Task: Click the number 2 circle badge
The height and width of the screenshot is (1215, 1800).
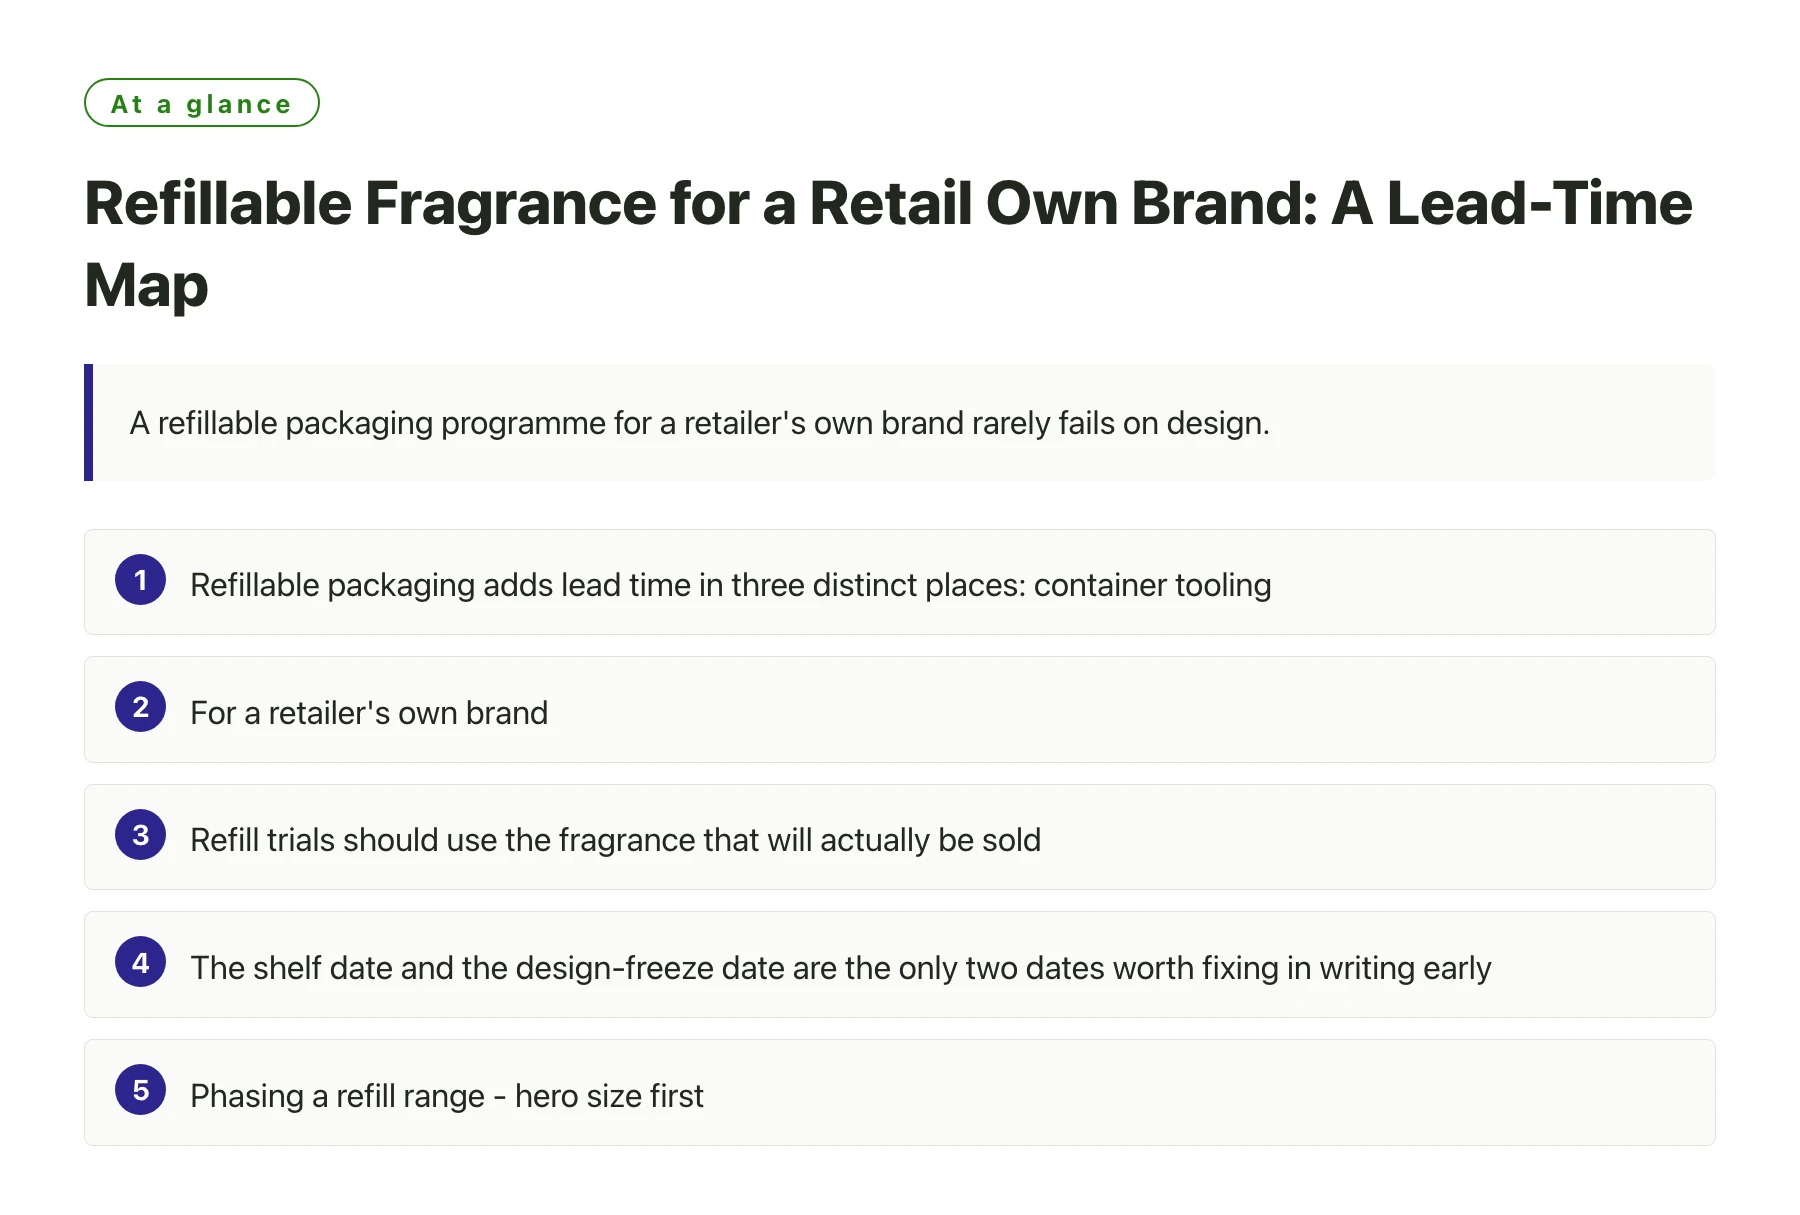Action: (140, 707)
